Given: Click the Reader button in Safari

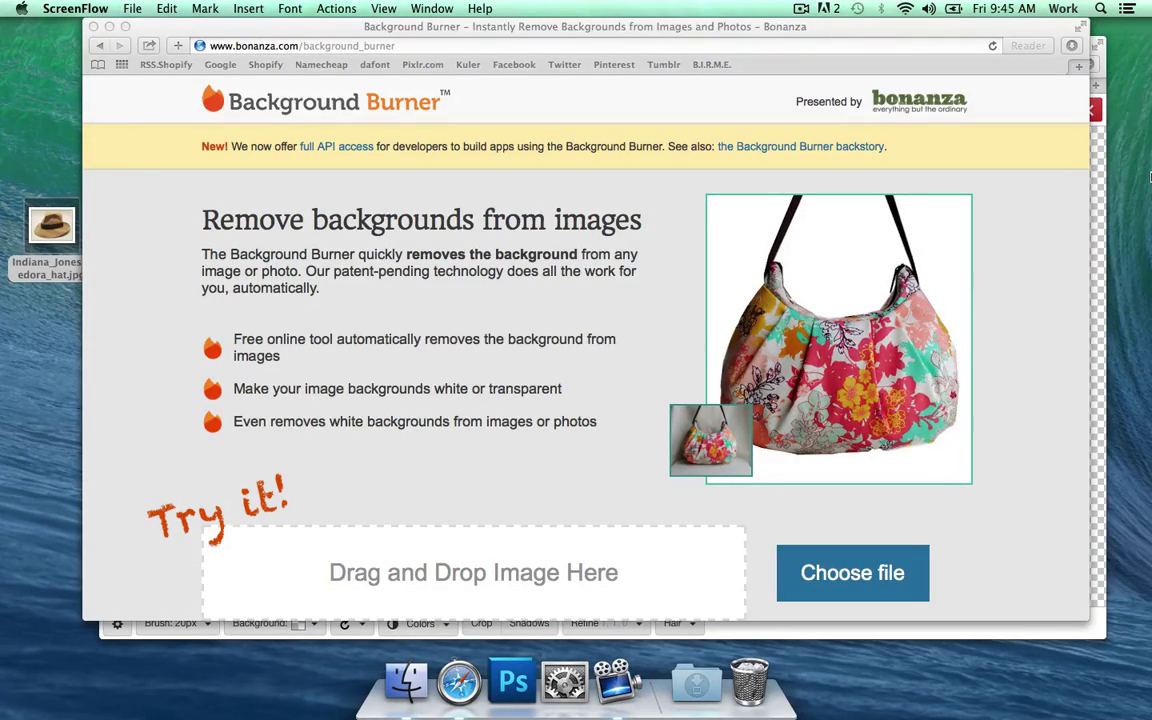Looking at the screenshot, I should pos(1028,46).
